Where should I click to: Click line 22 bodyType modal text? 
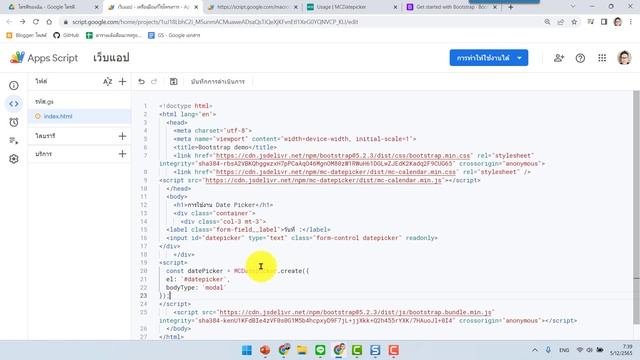pyautogui.click(x=195, y=287)
